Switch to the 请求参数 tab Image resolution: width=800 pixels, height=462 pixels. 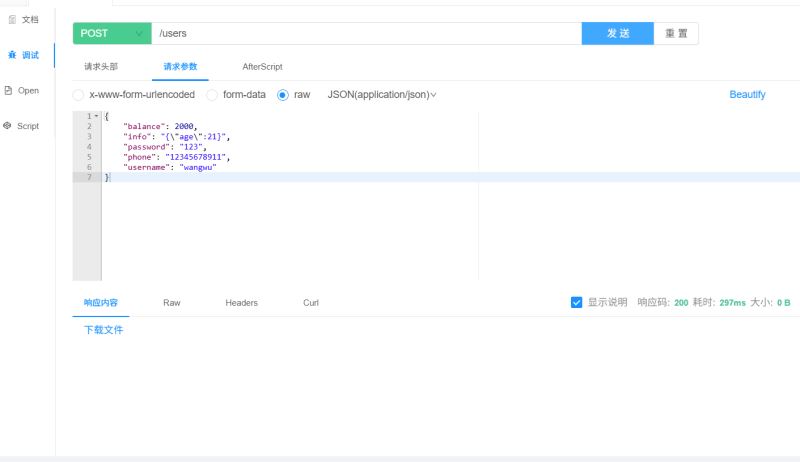[x=180, y=66]
